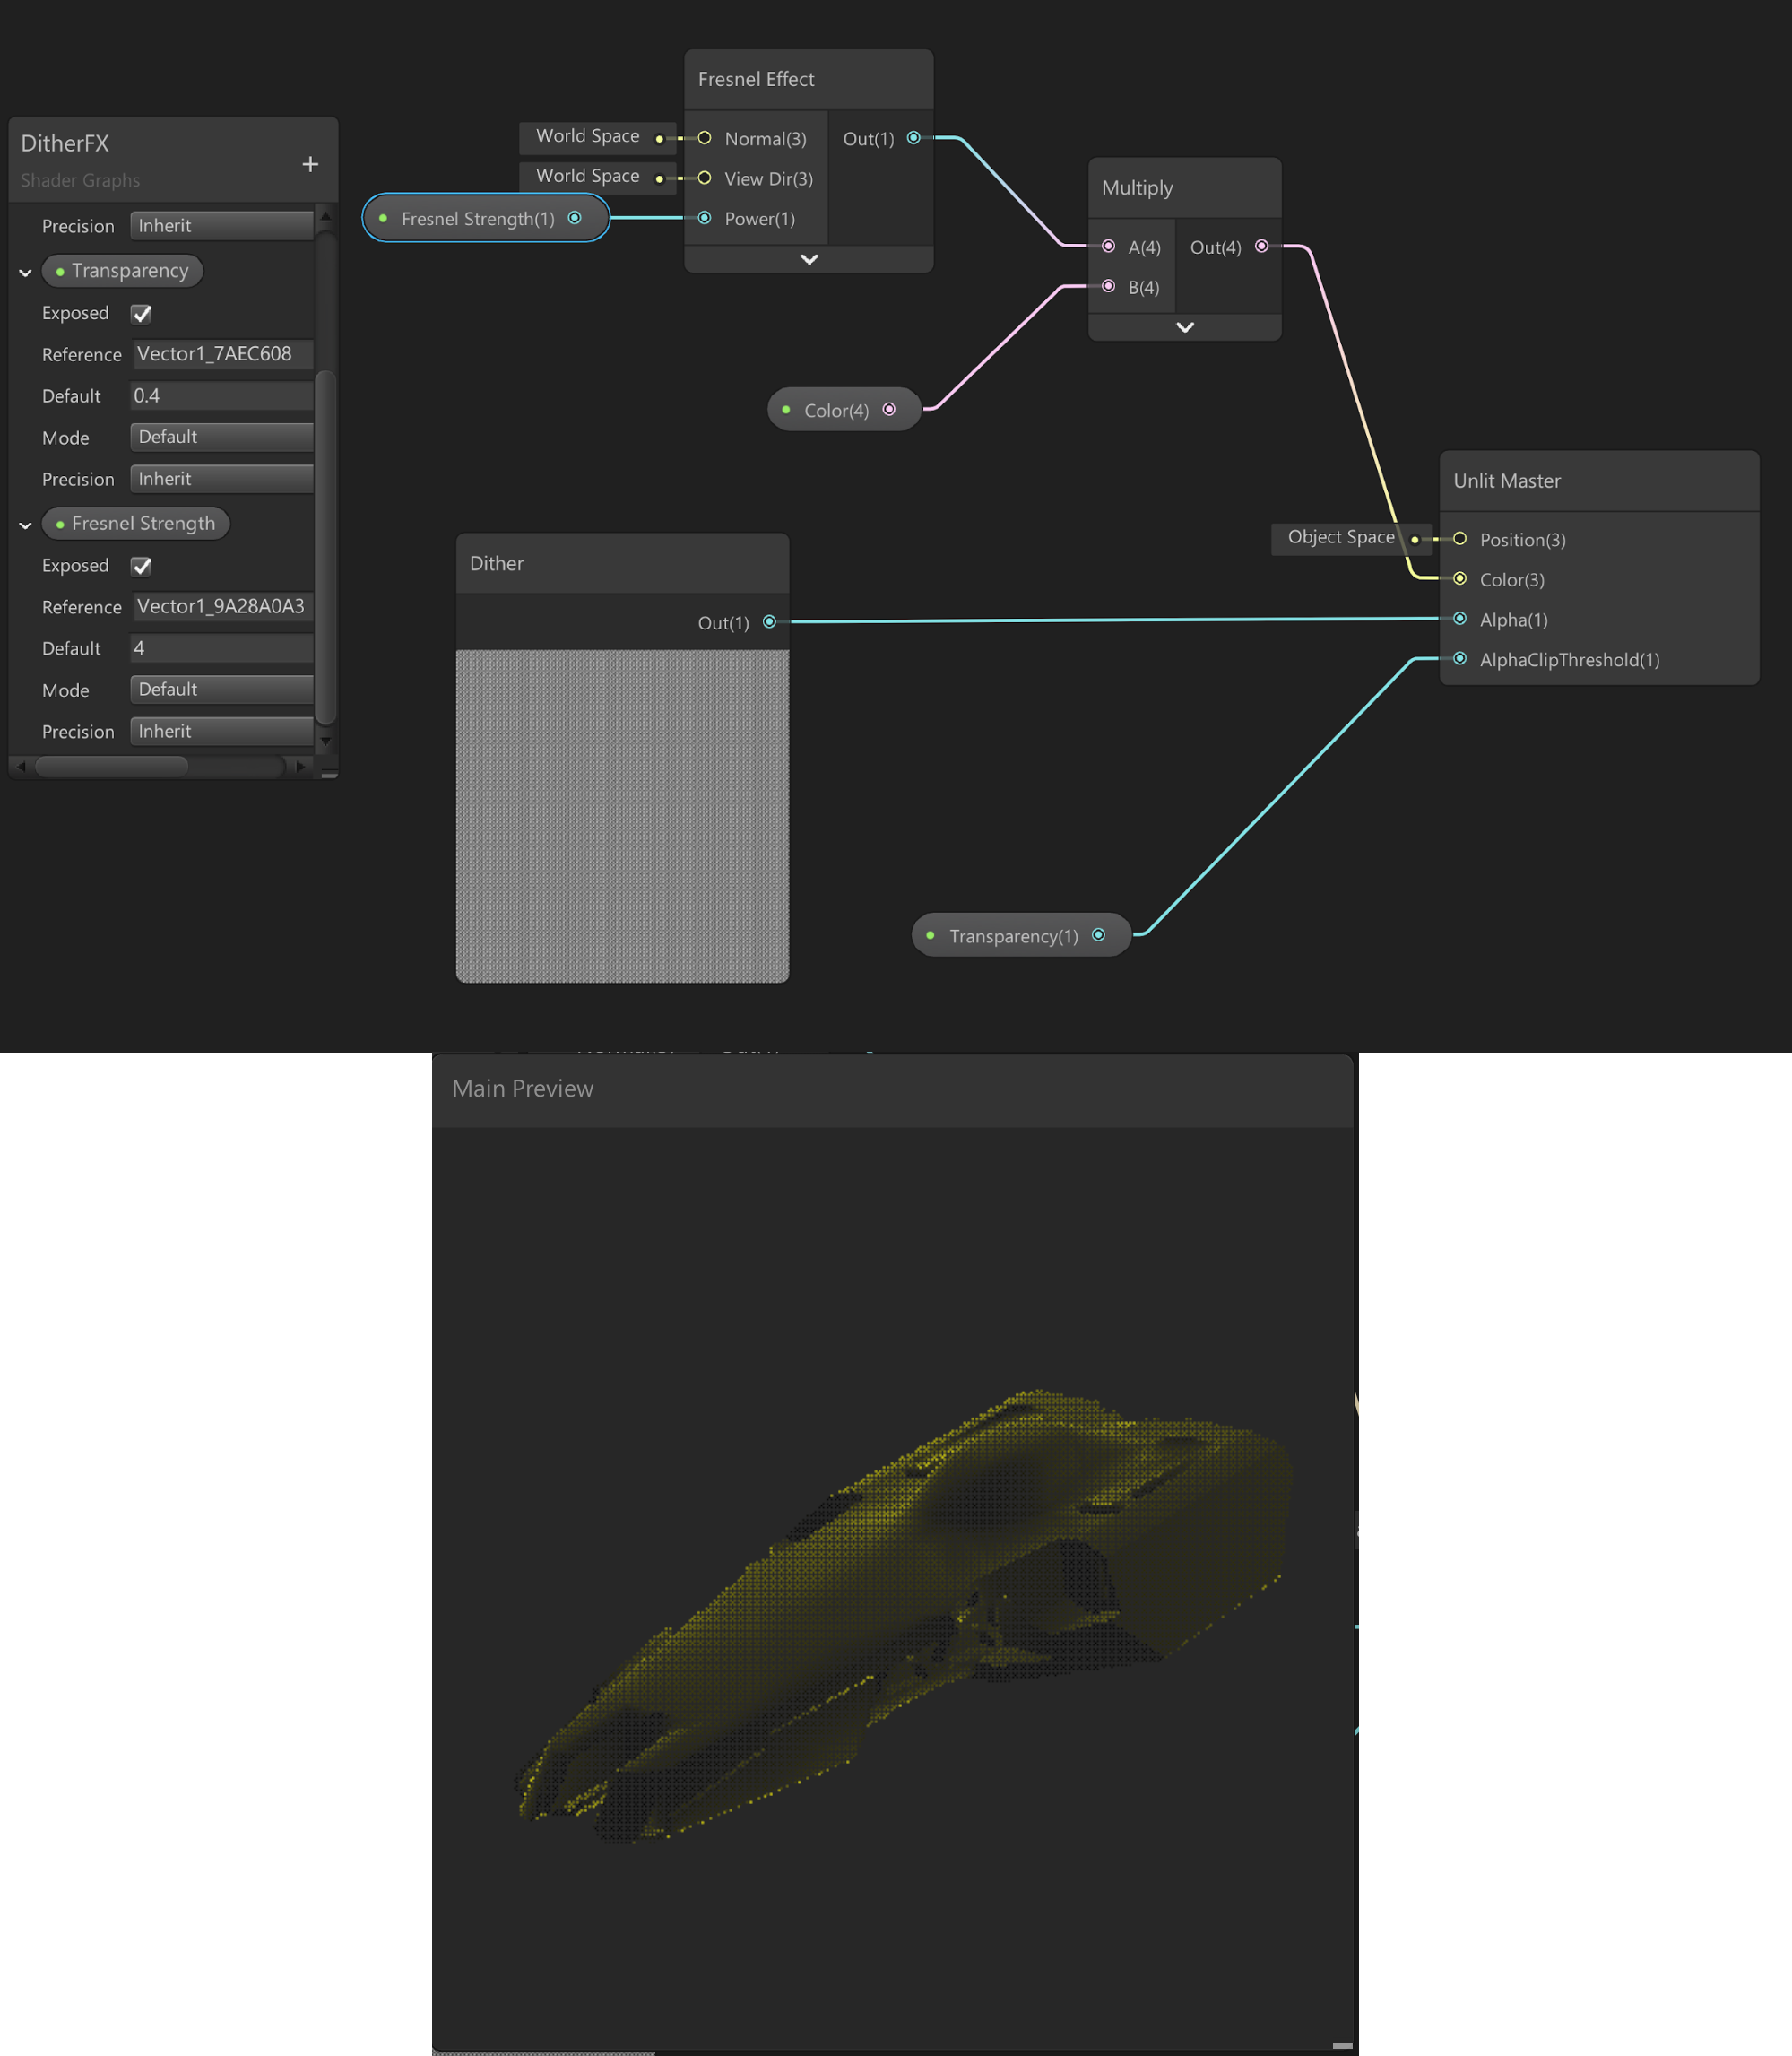Open the top Precision Inherit dropdown

coord(221,226)
